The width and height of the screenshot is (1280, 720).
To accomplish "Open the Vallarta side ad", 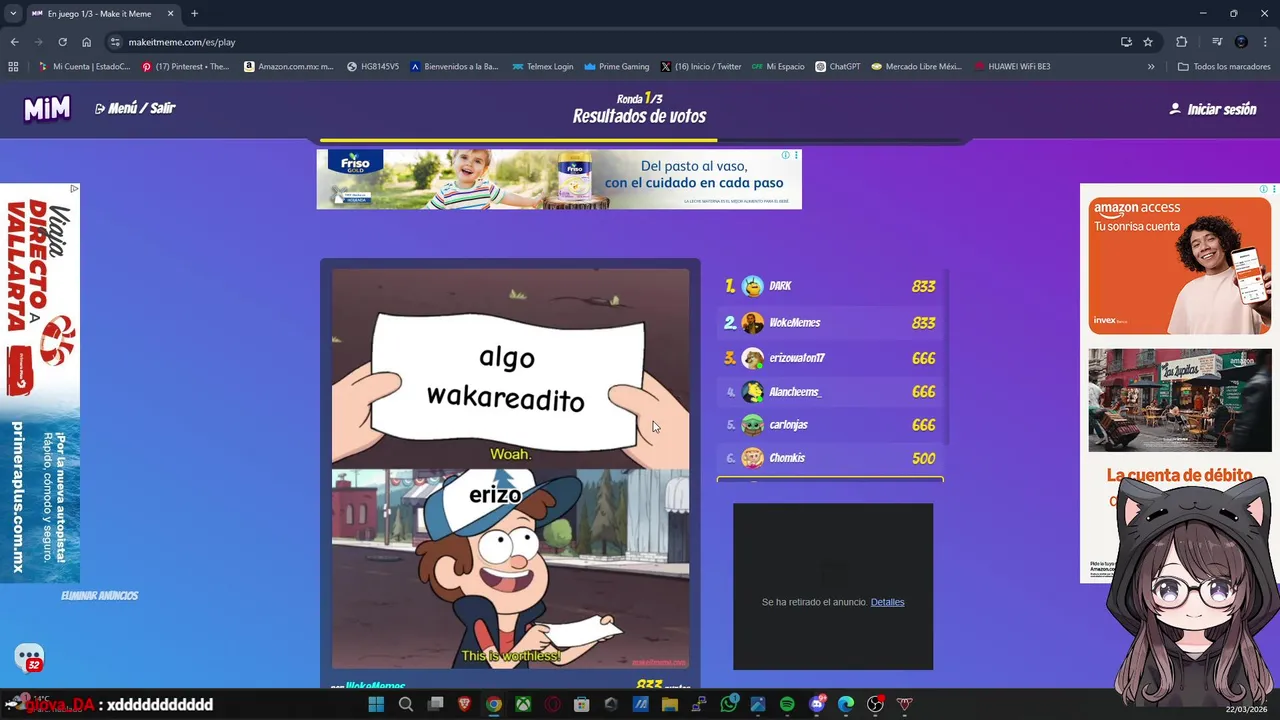I will (x=40, y=383).
